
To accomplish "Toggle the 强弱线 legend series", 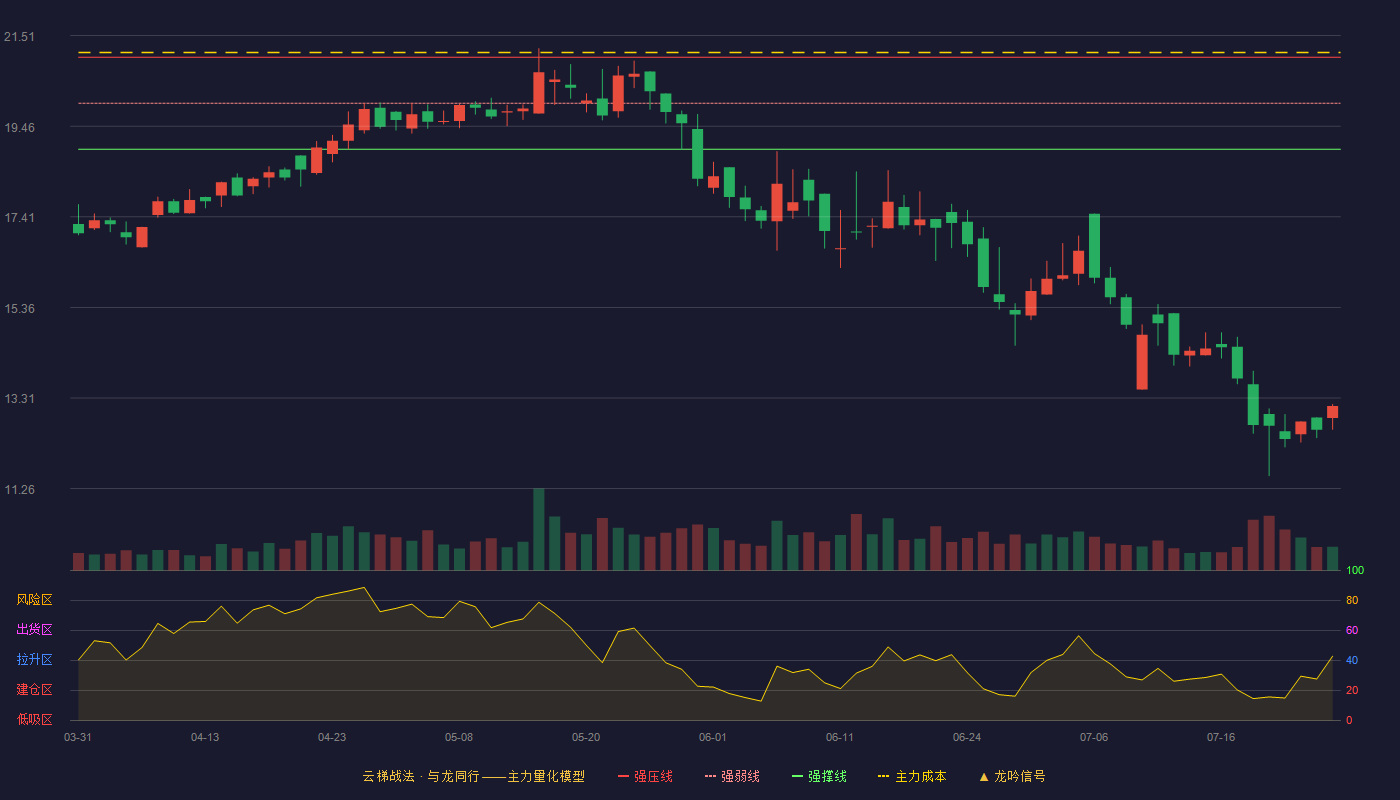I will click(x=732, y=776).
